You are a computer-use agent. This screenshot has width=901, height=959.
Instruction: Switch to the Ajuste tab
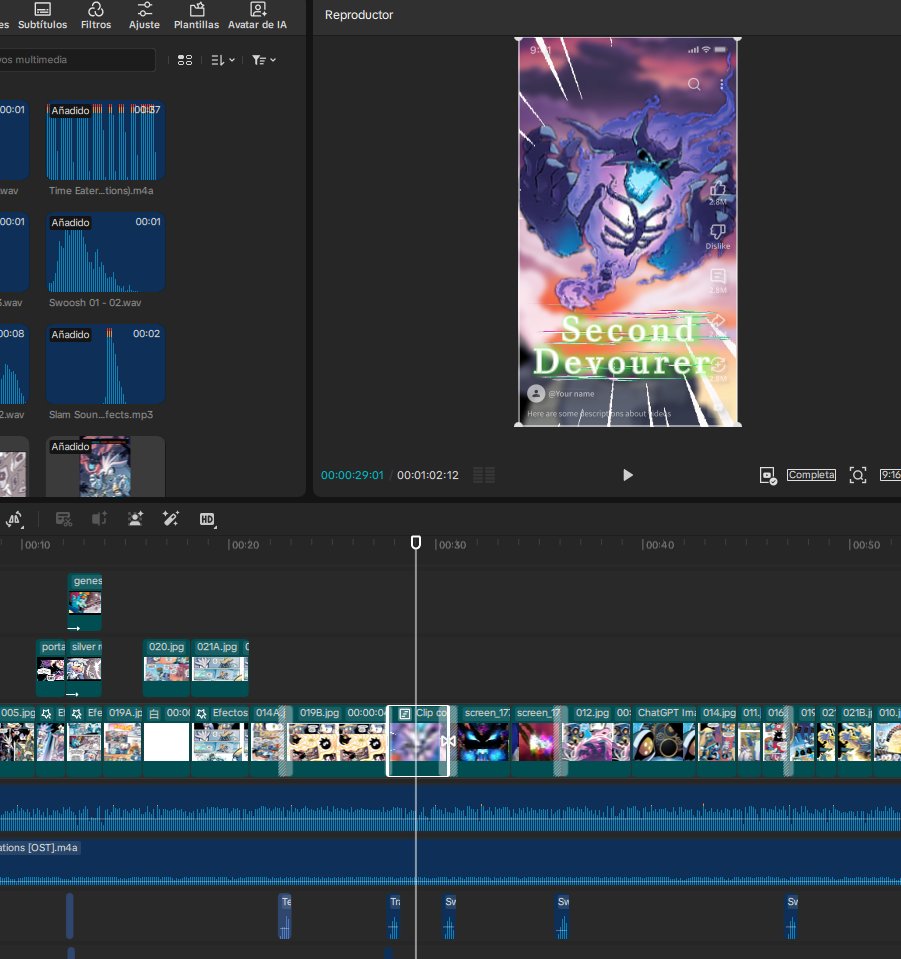click(144, 16)
